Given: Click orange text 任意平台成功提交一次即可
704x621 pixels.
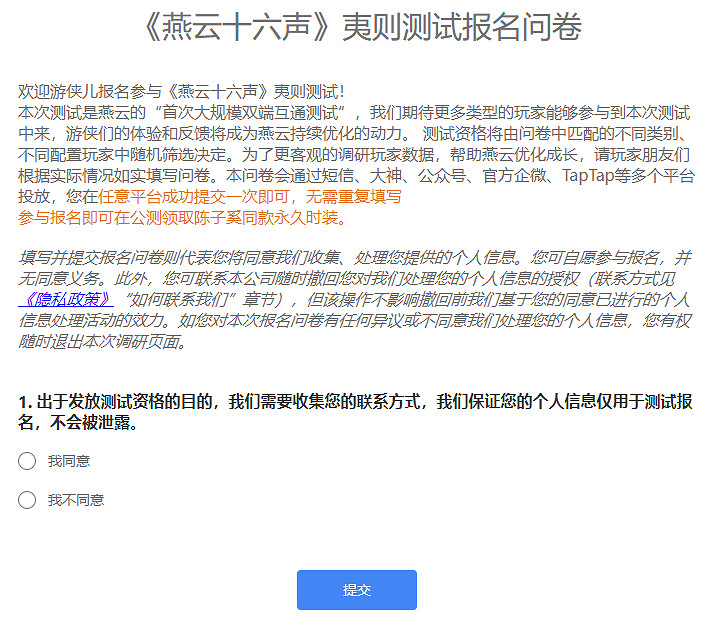Looking at the screenshot, I should tap(194, 197).
